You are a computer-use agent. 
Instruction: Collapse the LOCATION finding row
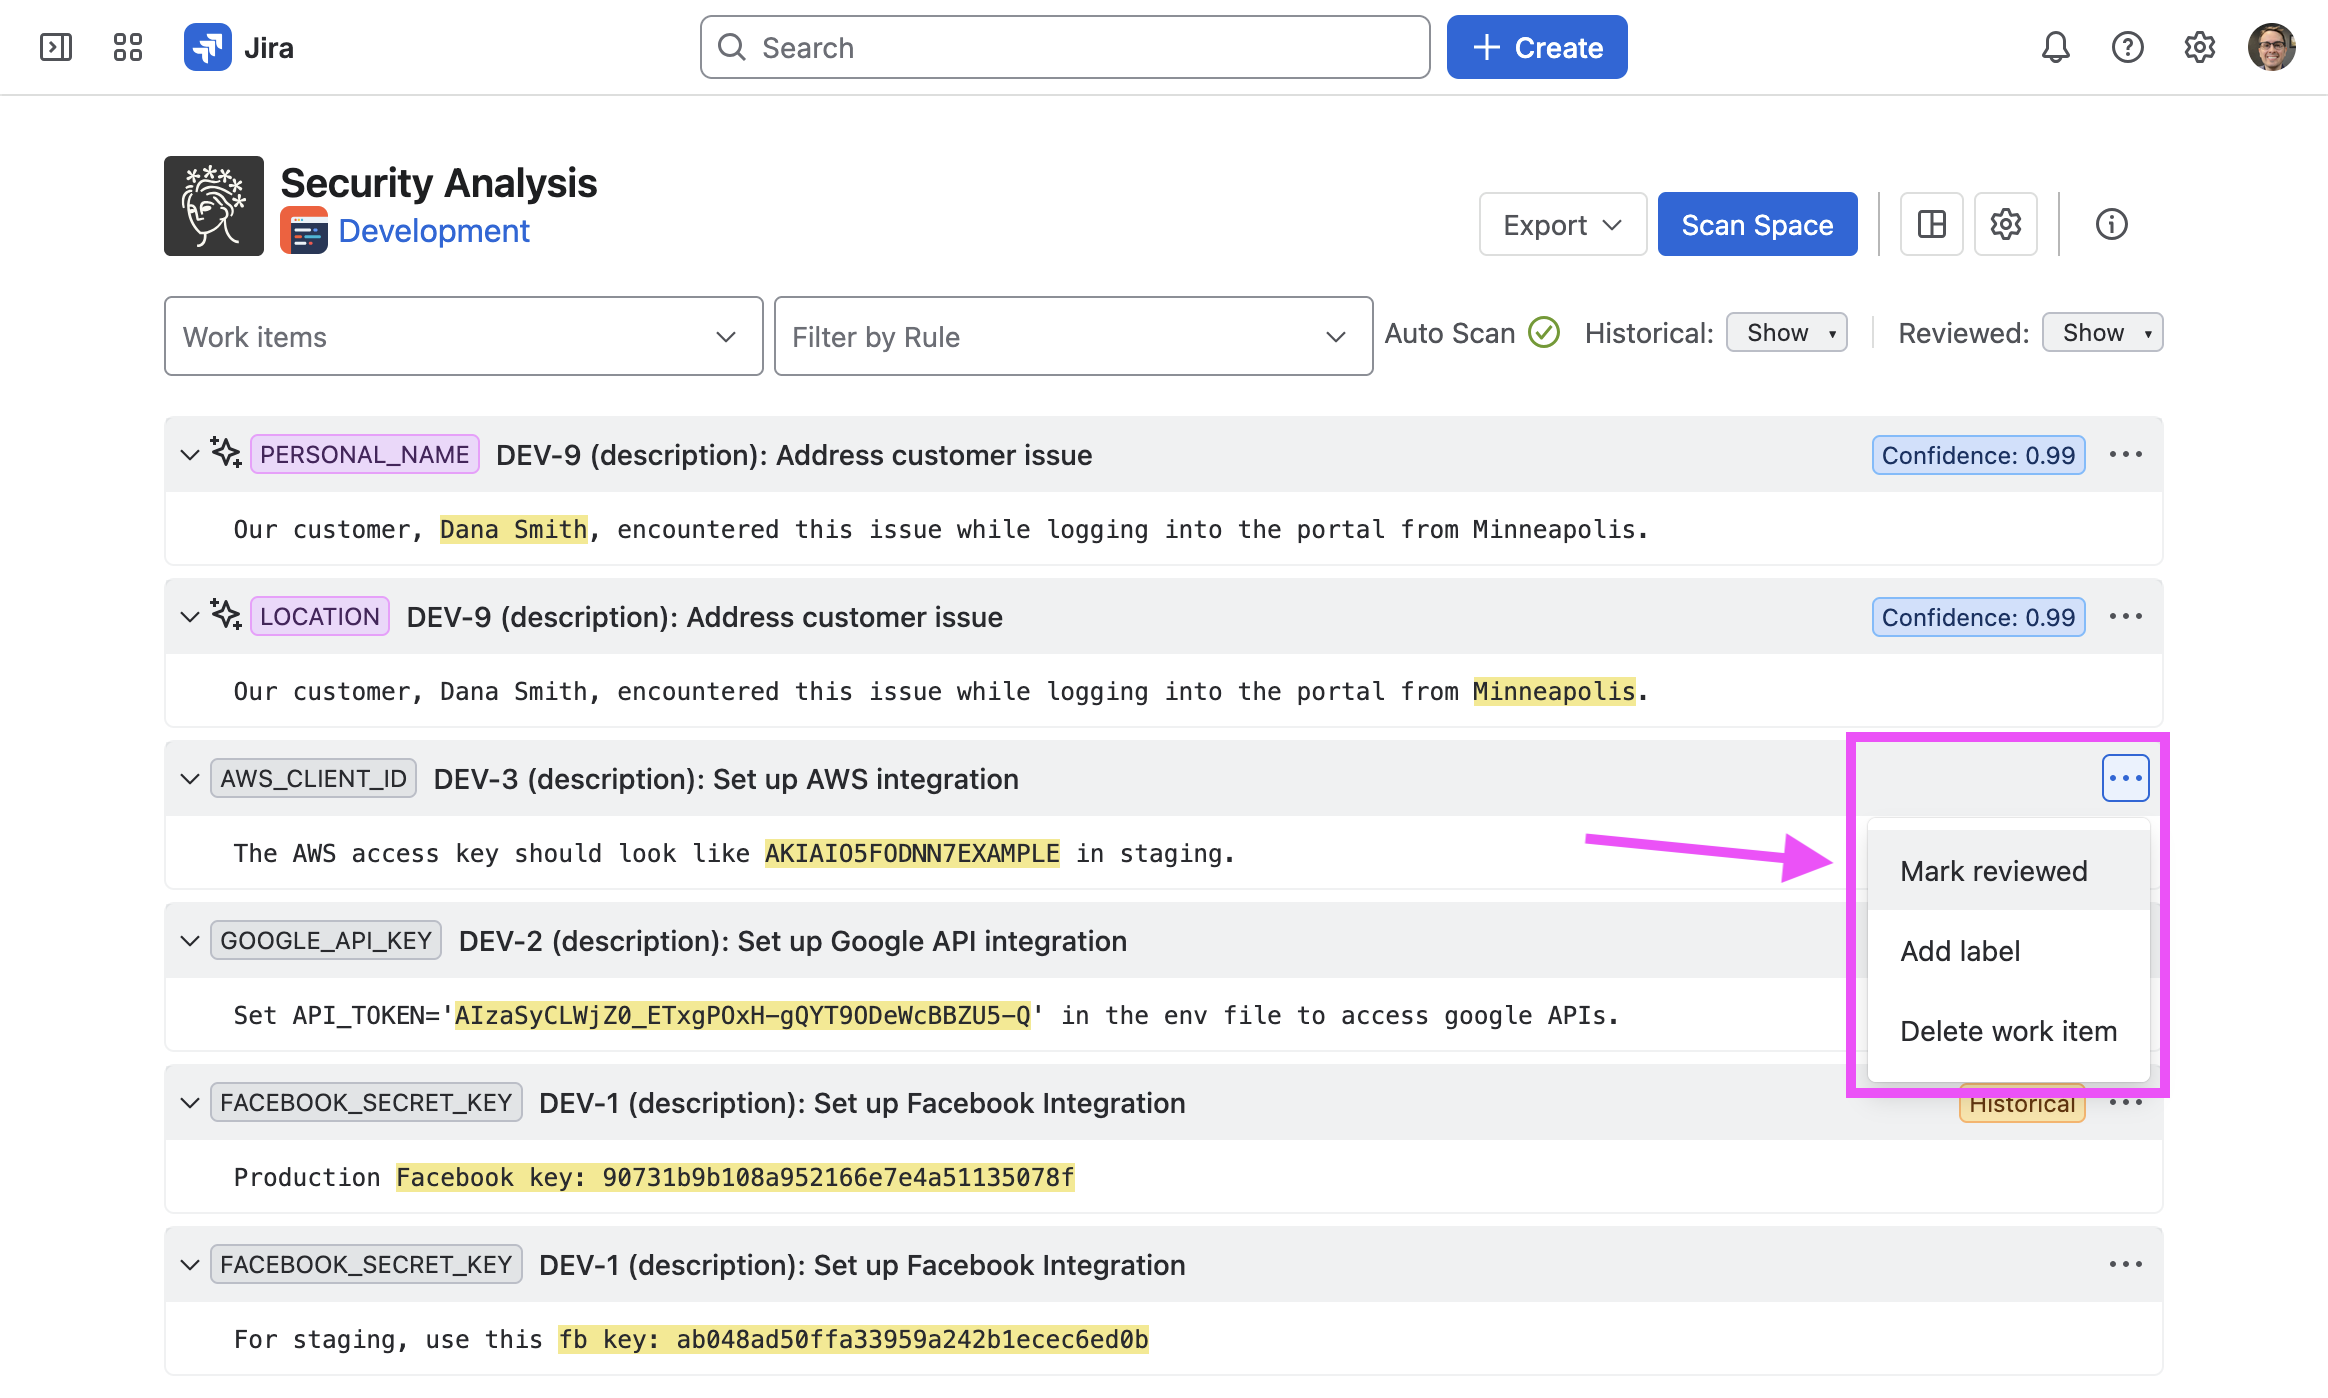190,617
